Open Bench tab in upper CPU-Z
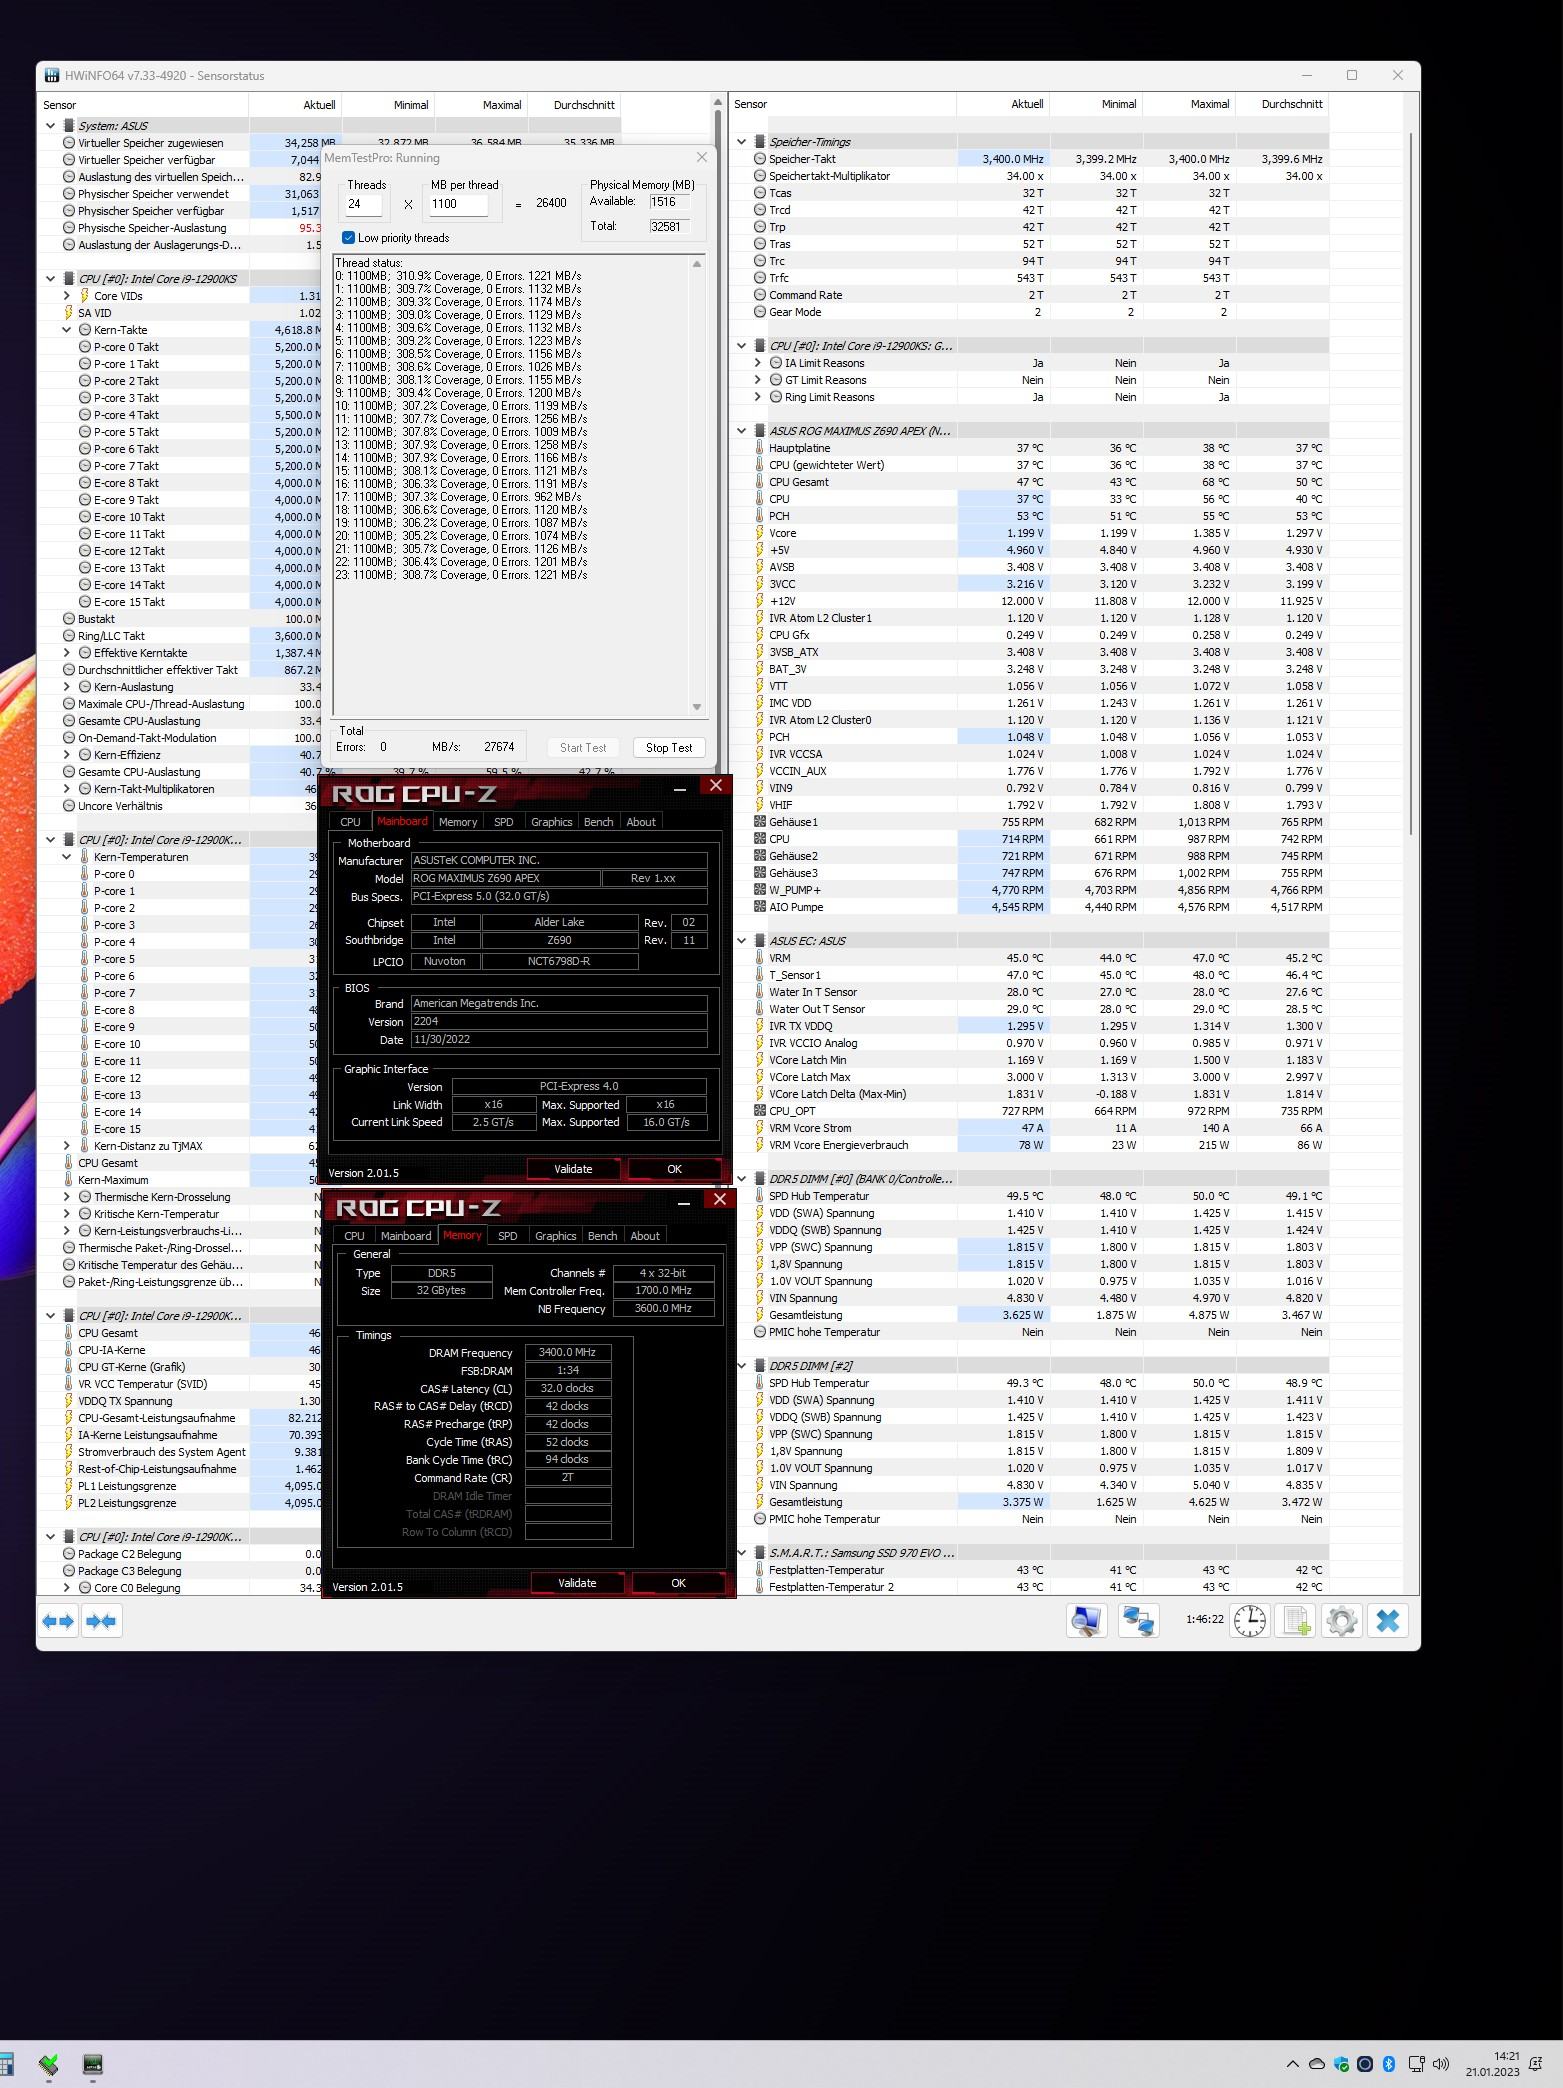 coord(598,822)
